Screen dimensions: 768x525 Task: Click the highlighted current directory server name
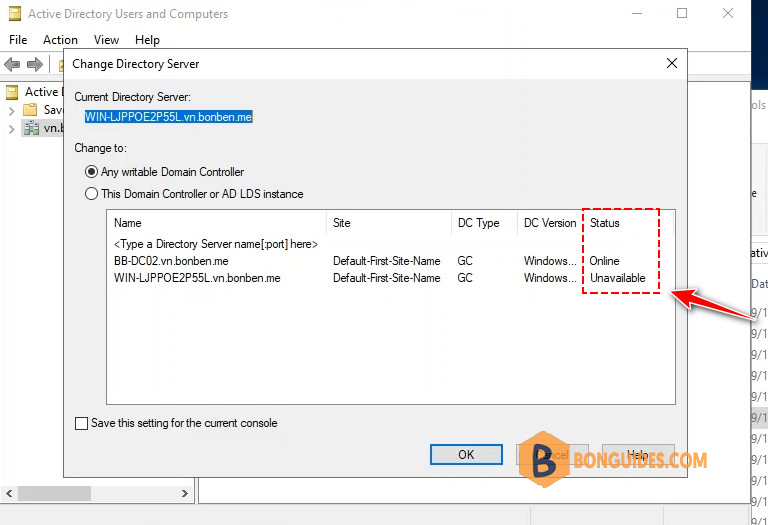[168, 117]
